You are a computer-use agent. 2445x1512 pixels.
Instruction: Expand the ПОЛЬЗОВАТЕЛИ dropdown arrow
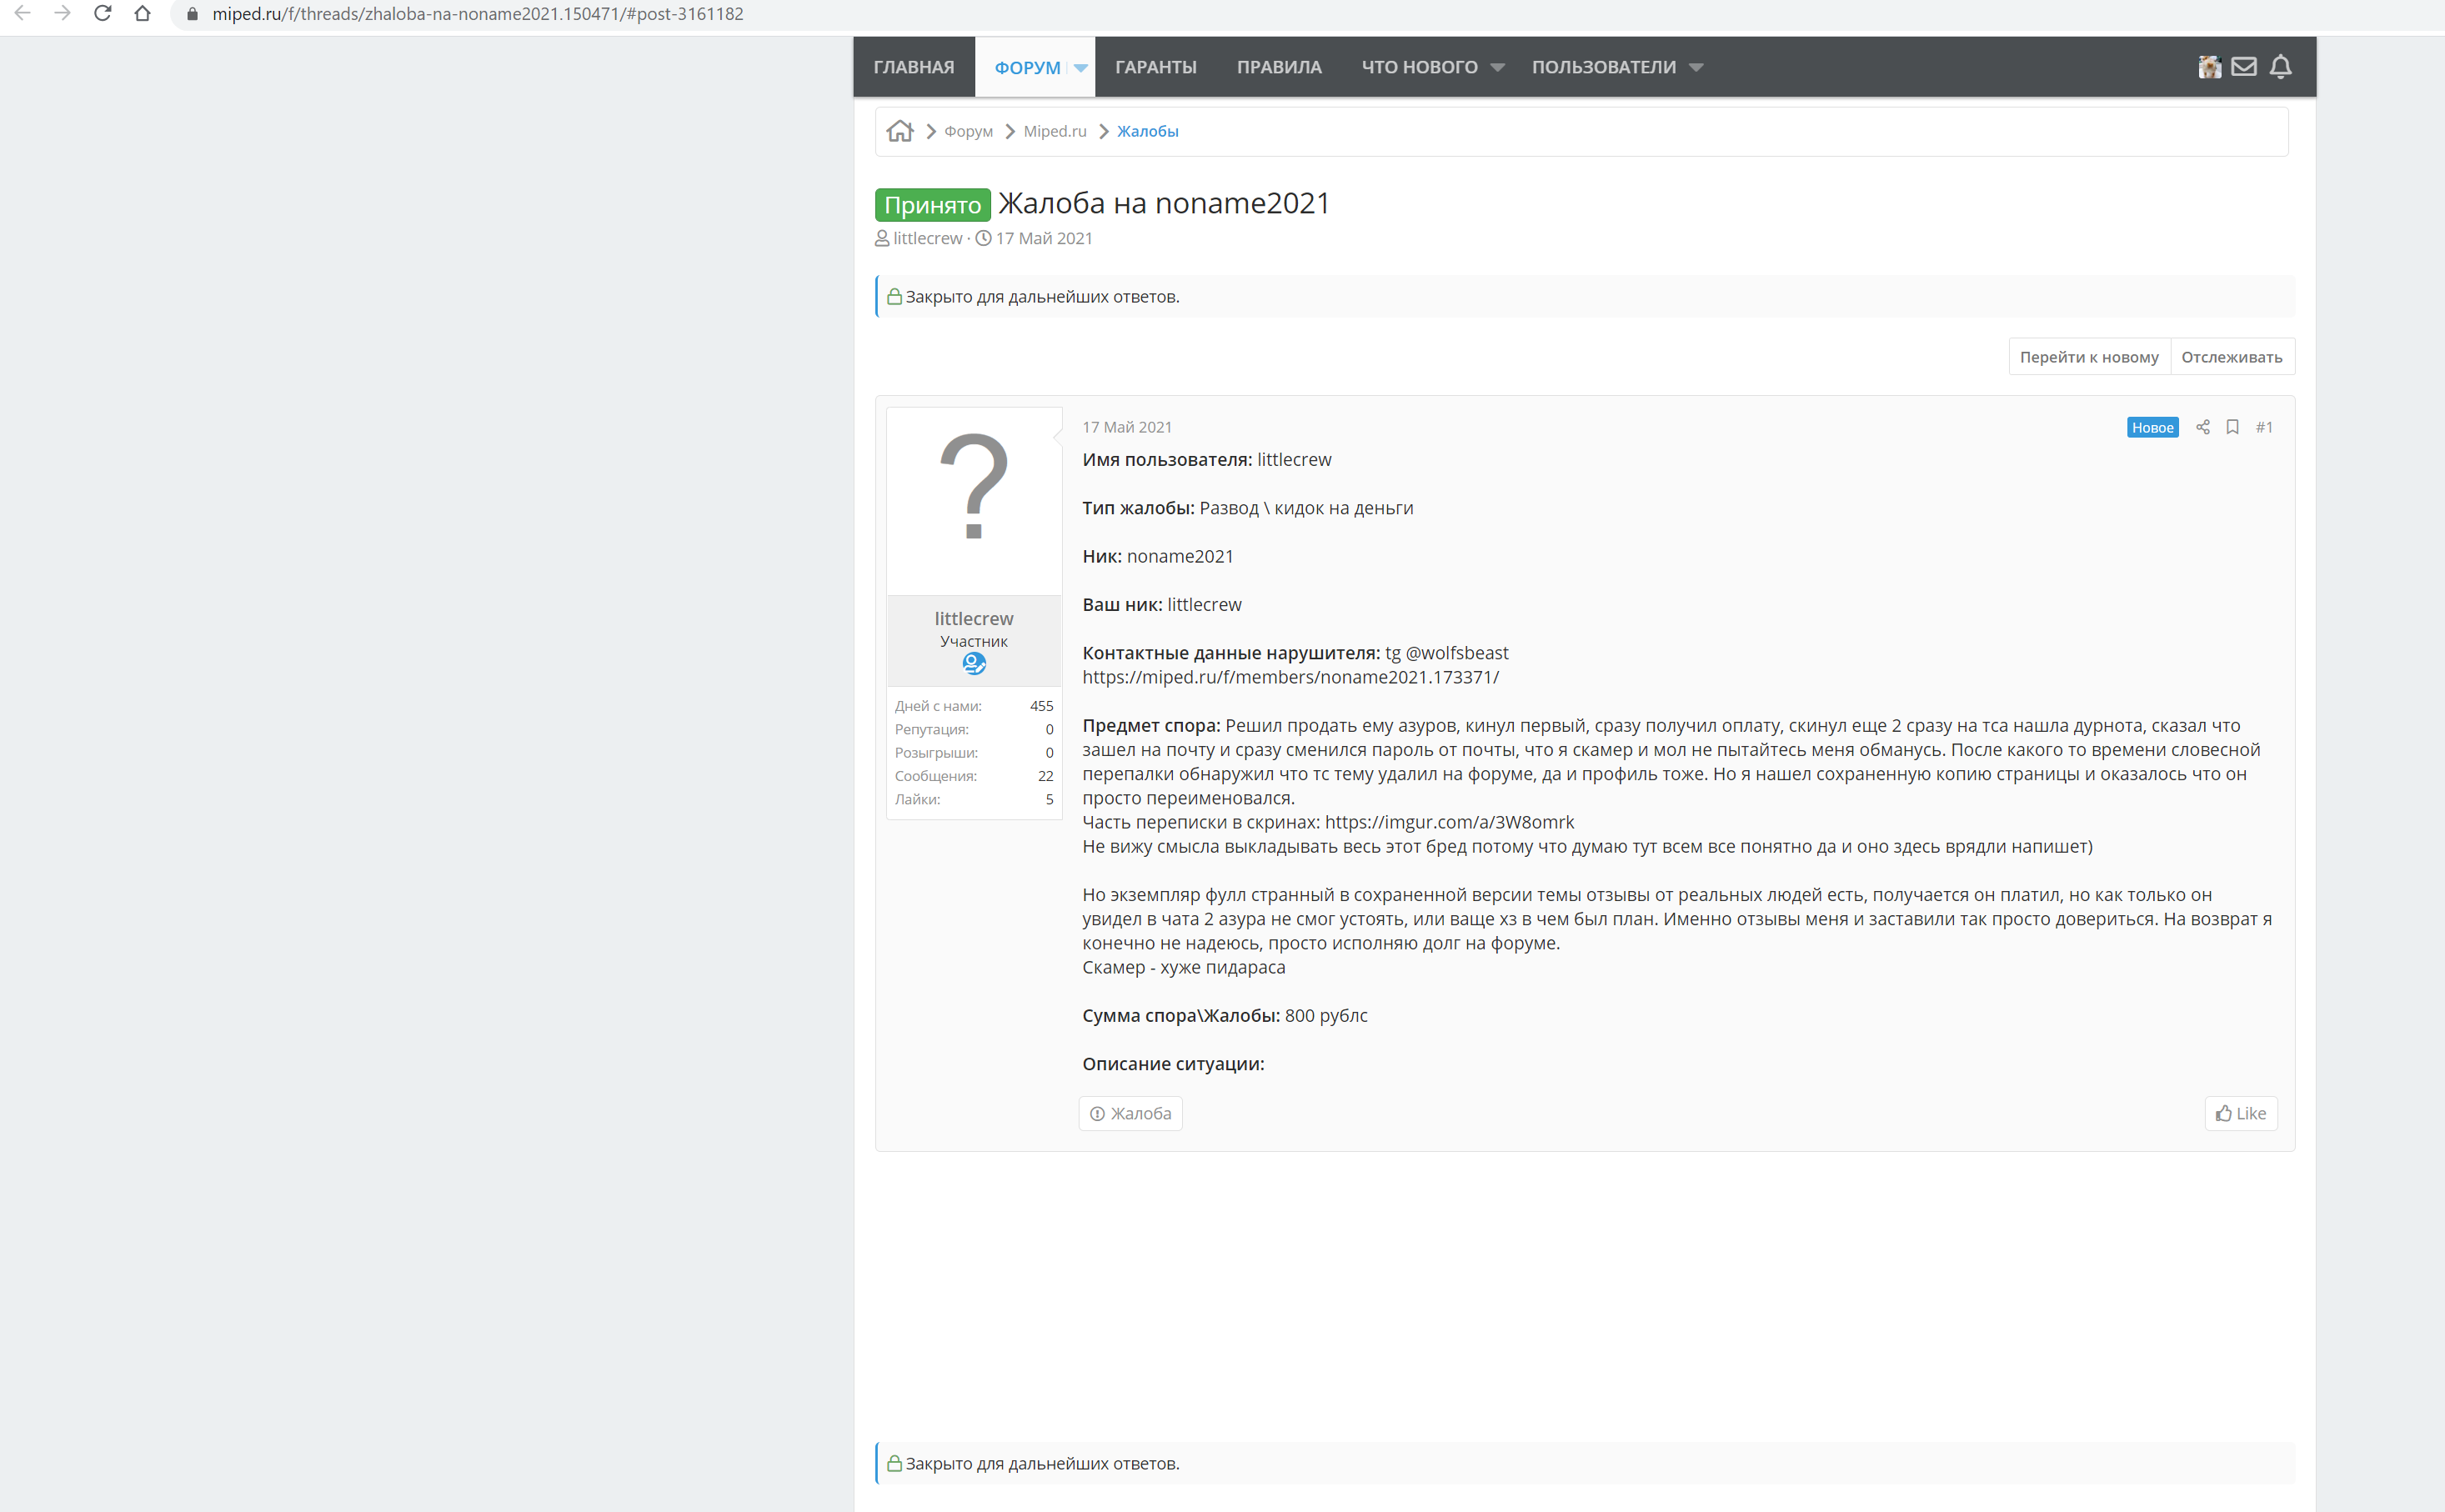[x=1695, y=68]
